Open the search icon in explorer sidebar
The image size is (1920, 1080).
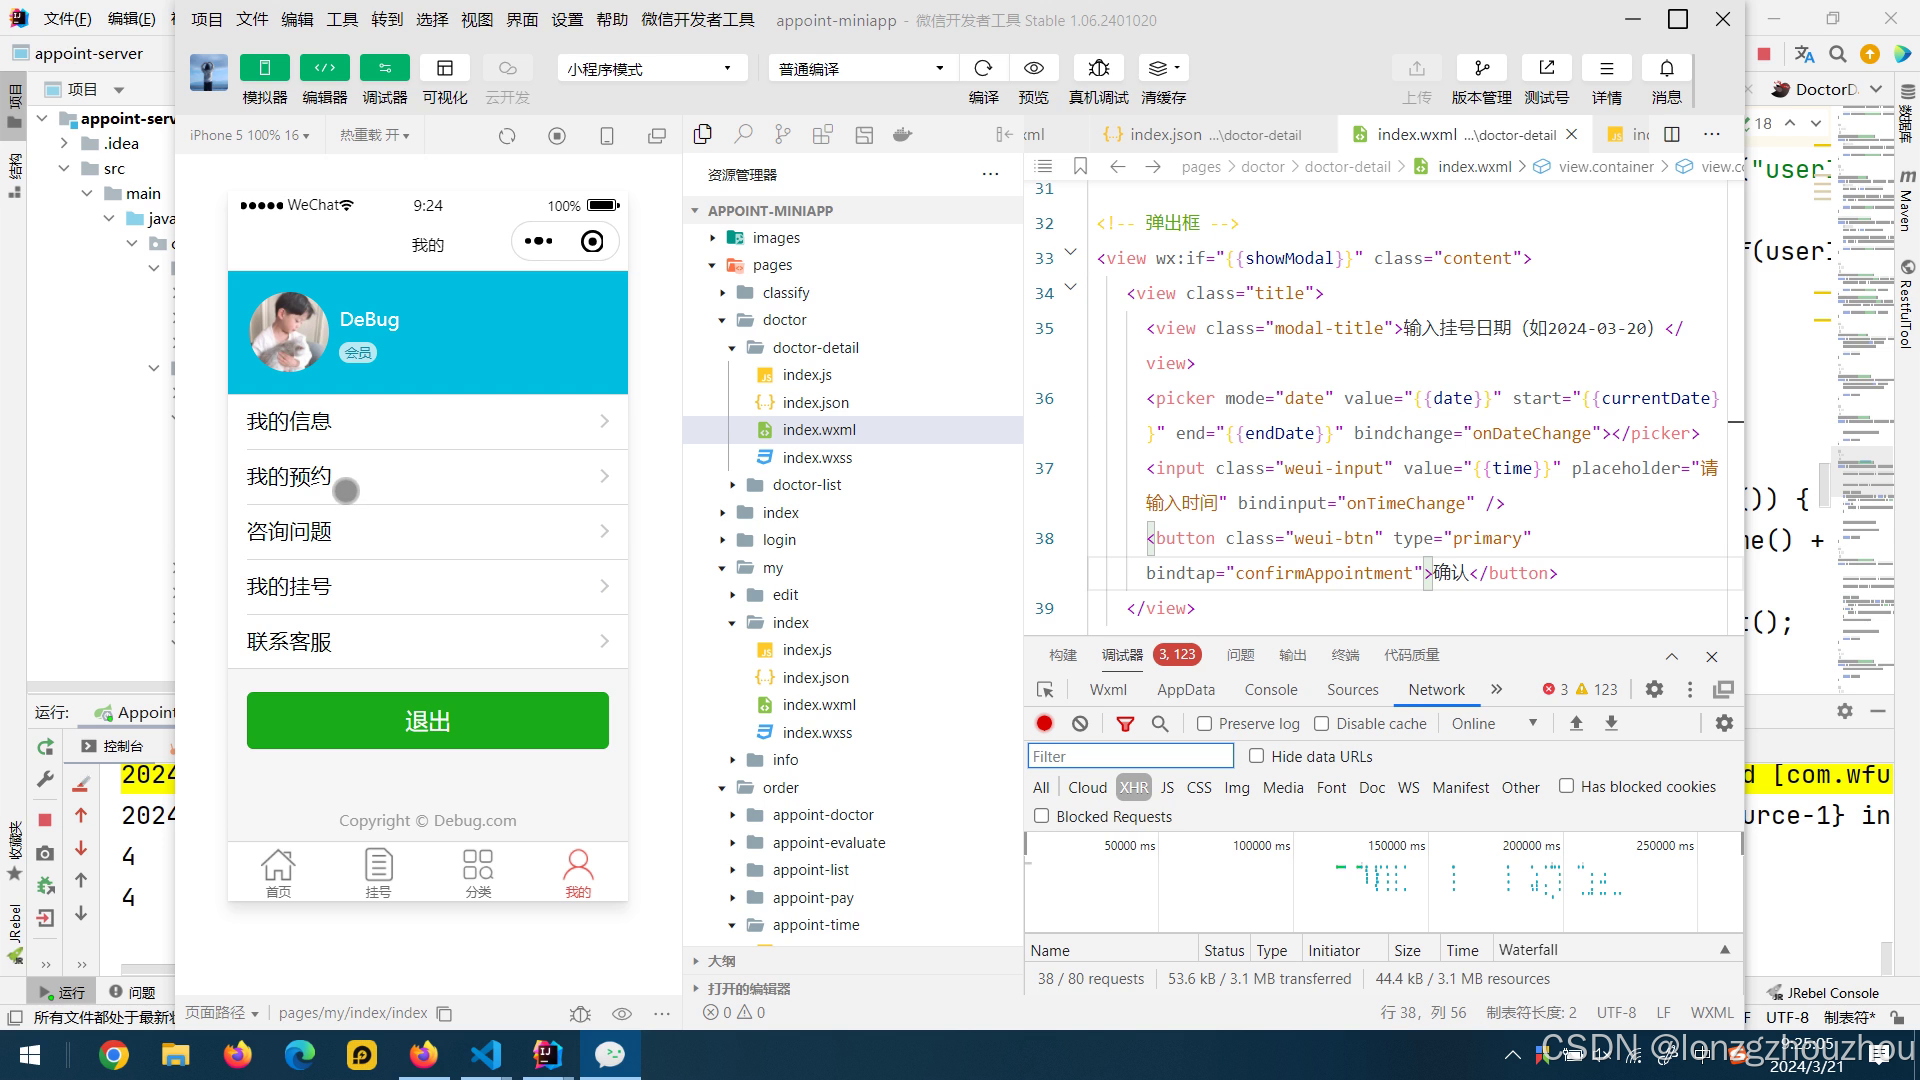tap(743, 134)
